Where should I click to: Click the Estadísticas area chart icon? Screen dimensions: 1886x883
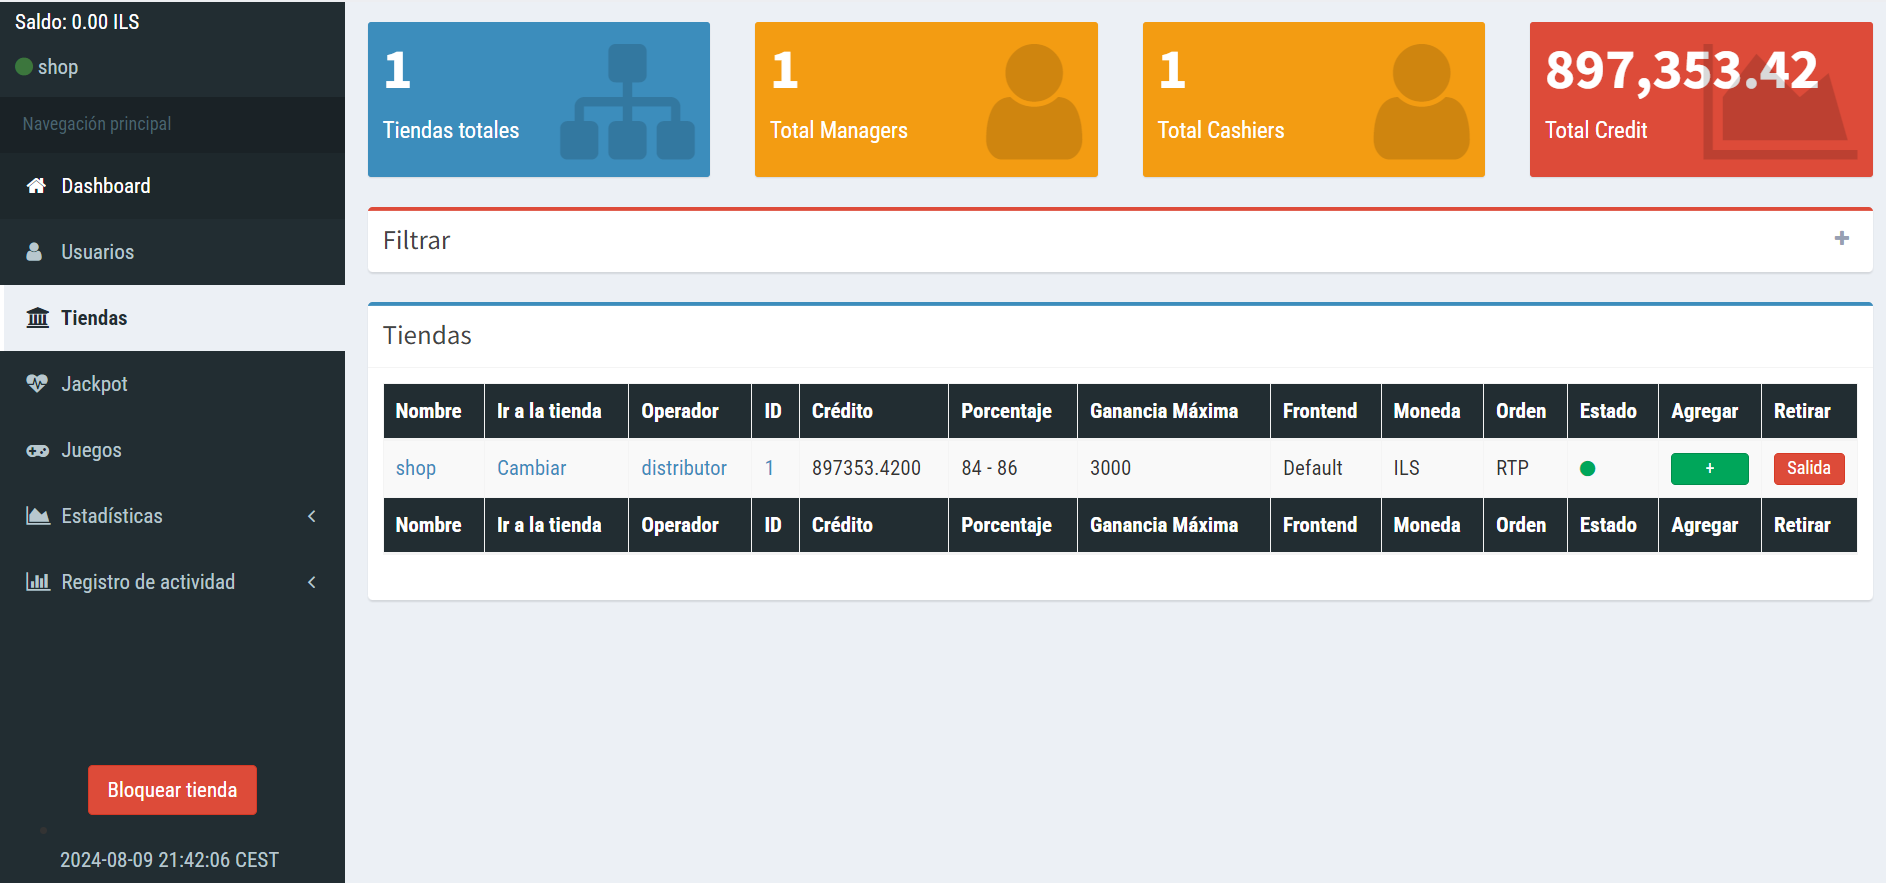[38, 516]
